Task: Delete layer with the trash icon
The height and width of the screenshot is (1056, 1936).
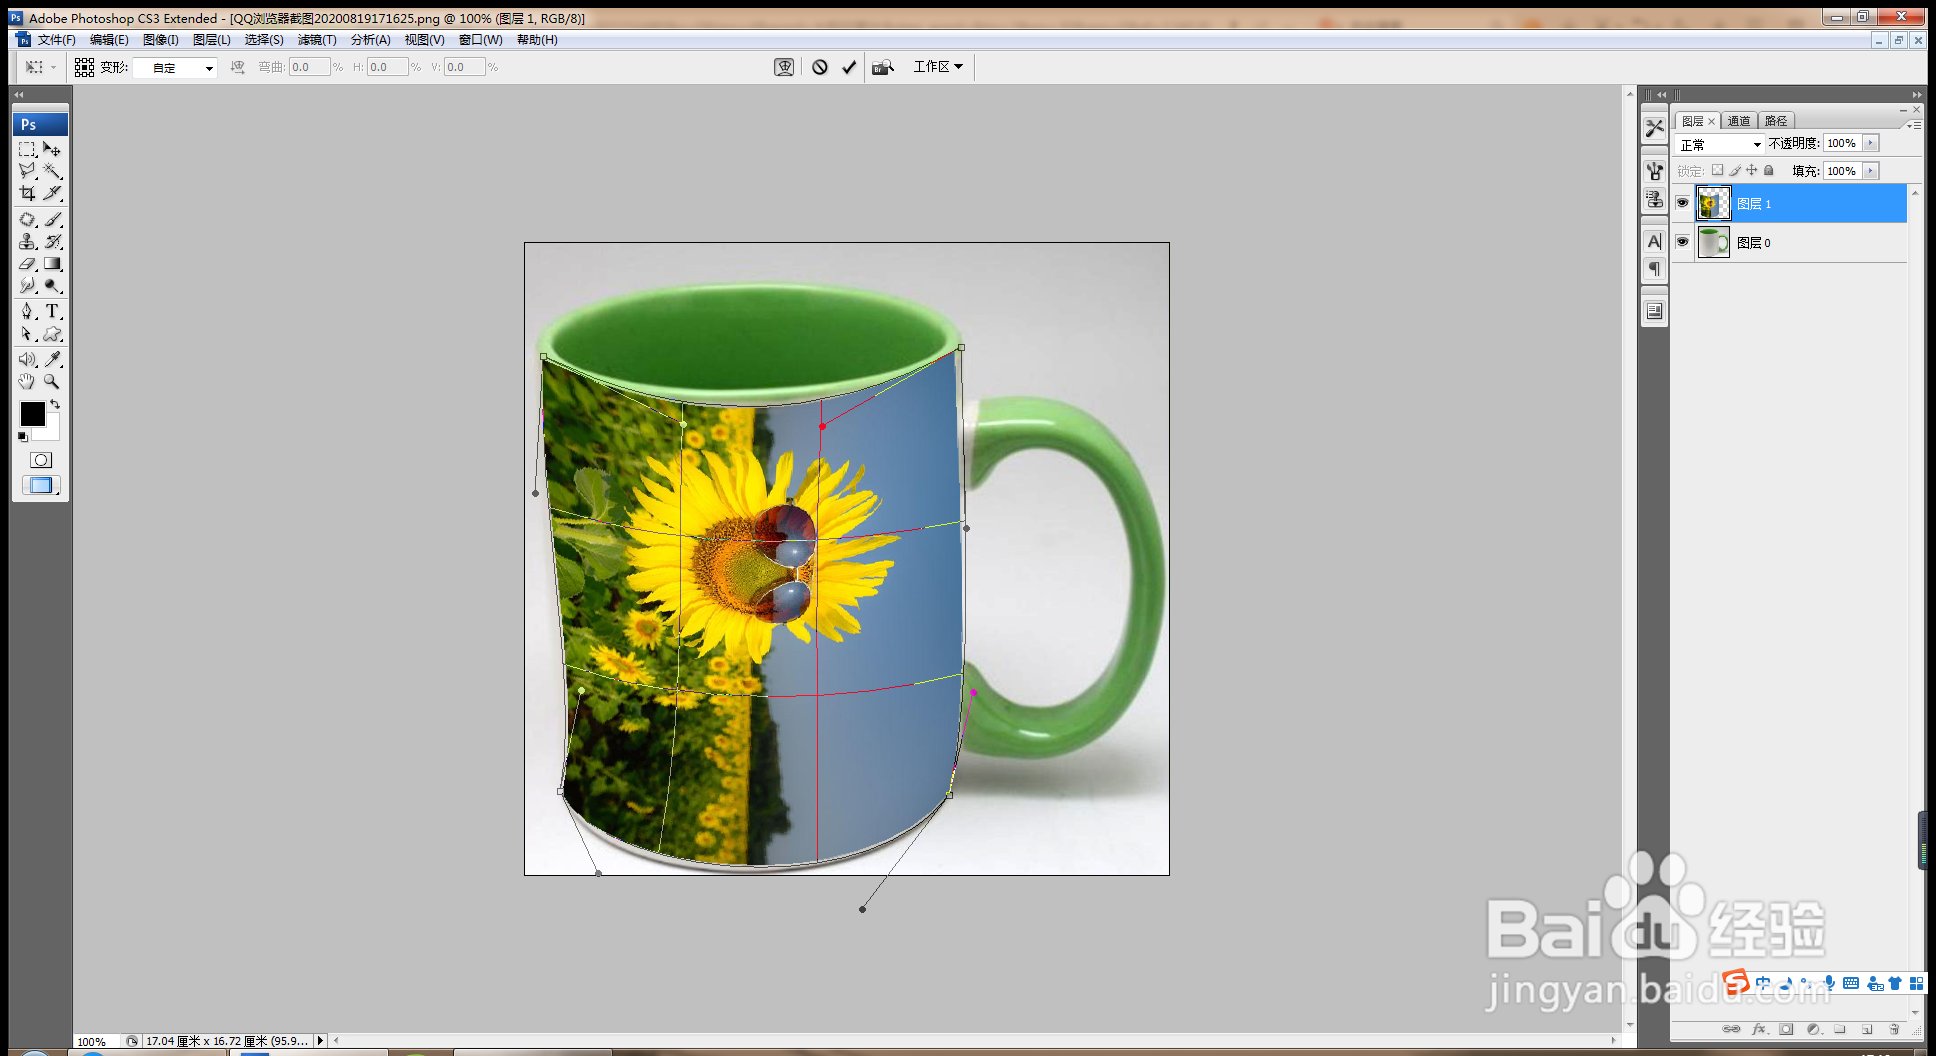Action: coord(1894,1029)
